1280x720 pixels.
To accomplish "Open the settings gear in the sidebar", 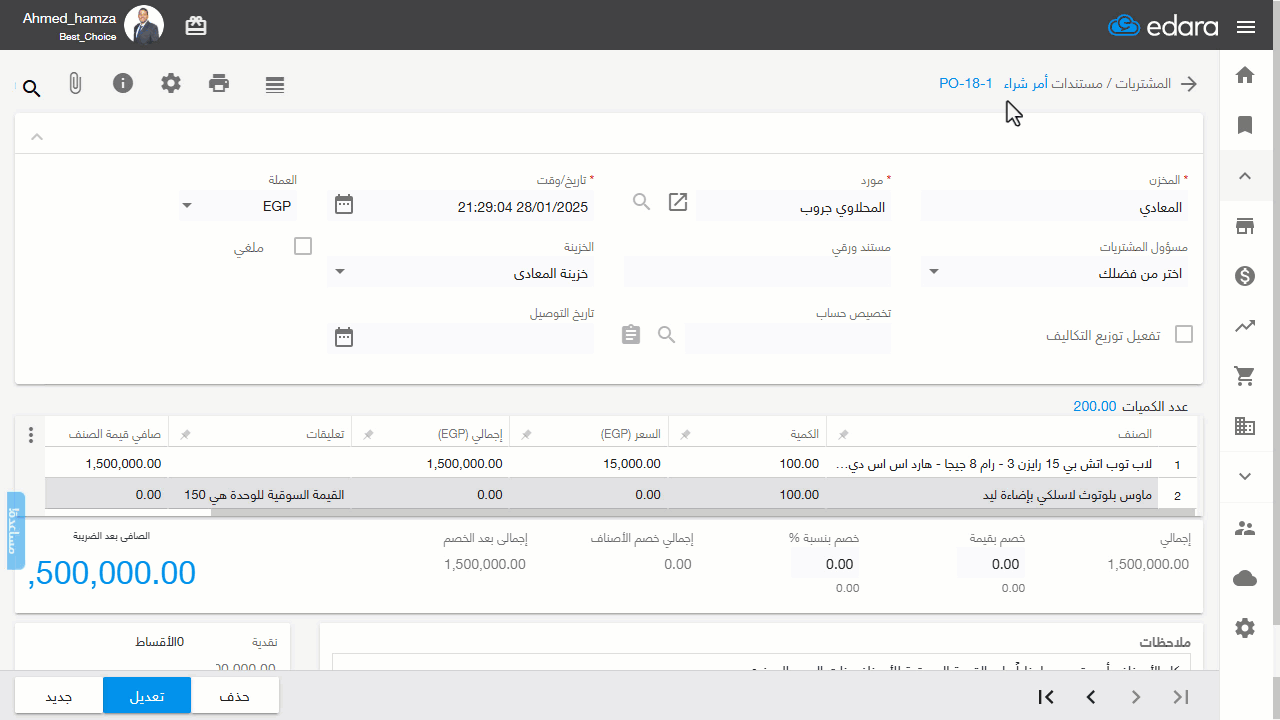I will point(1245,628).
